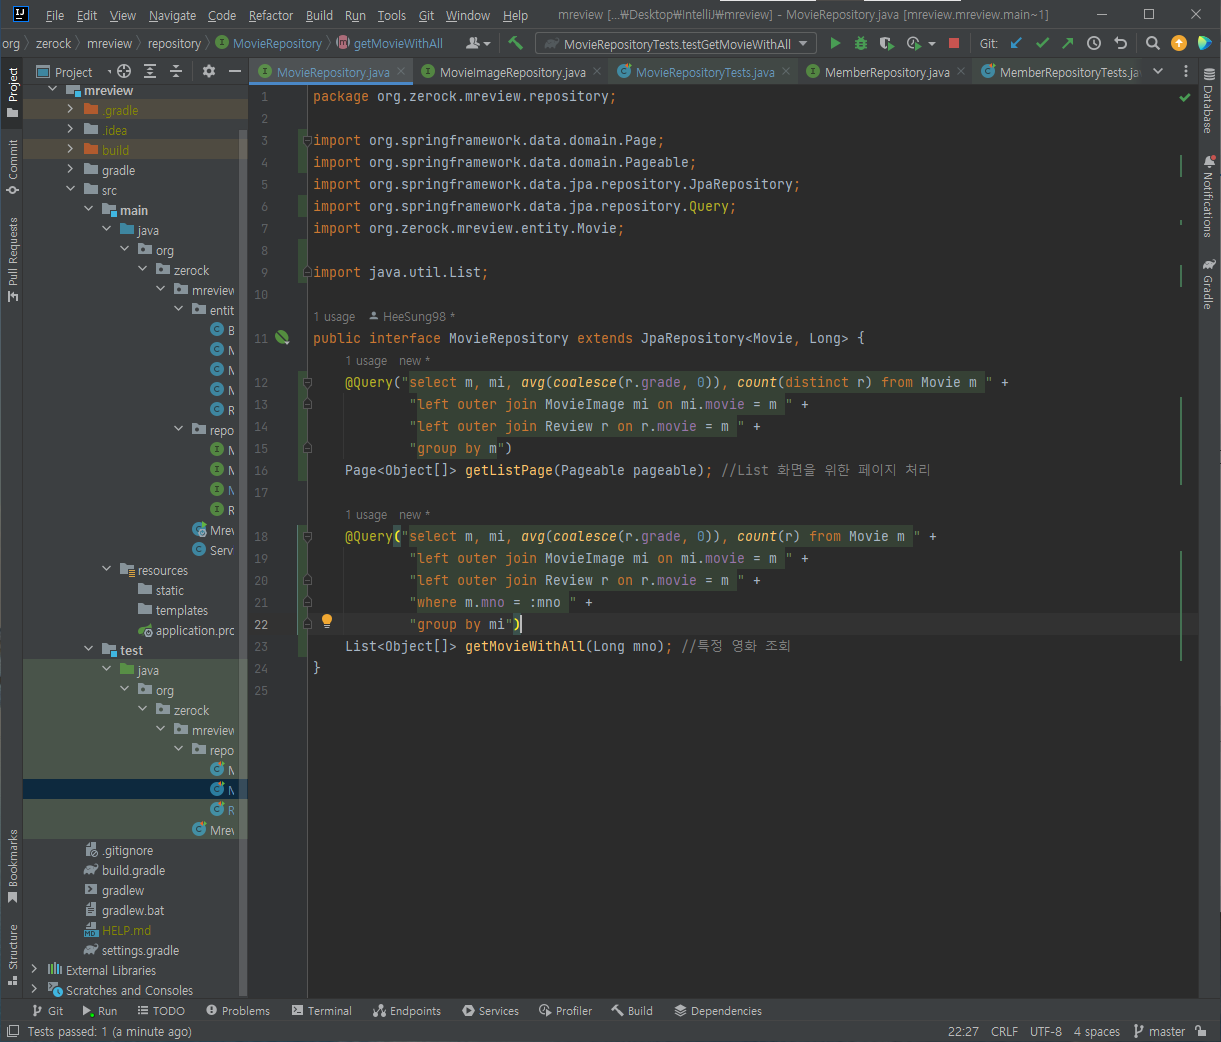The height and width of the screenshot is (1042, 1221).
Task: Push commits with green arrow icon
Action: click(x=1068, y=43)
